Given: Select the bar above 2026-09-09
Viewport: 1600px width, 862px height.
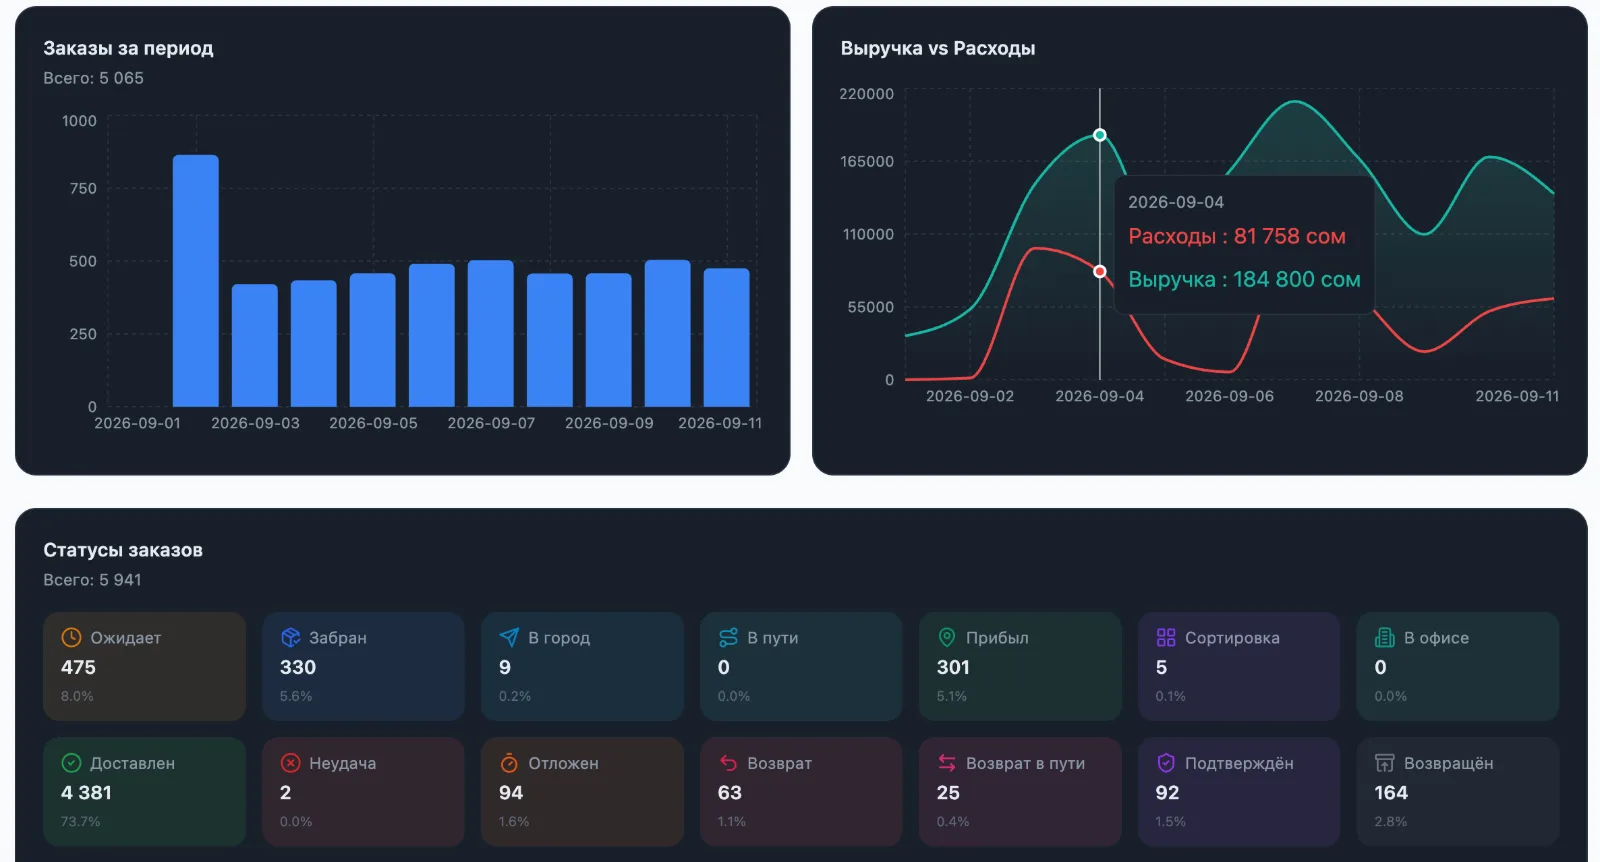Looking at the screenshot, I should click(x=609, y=340).
